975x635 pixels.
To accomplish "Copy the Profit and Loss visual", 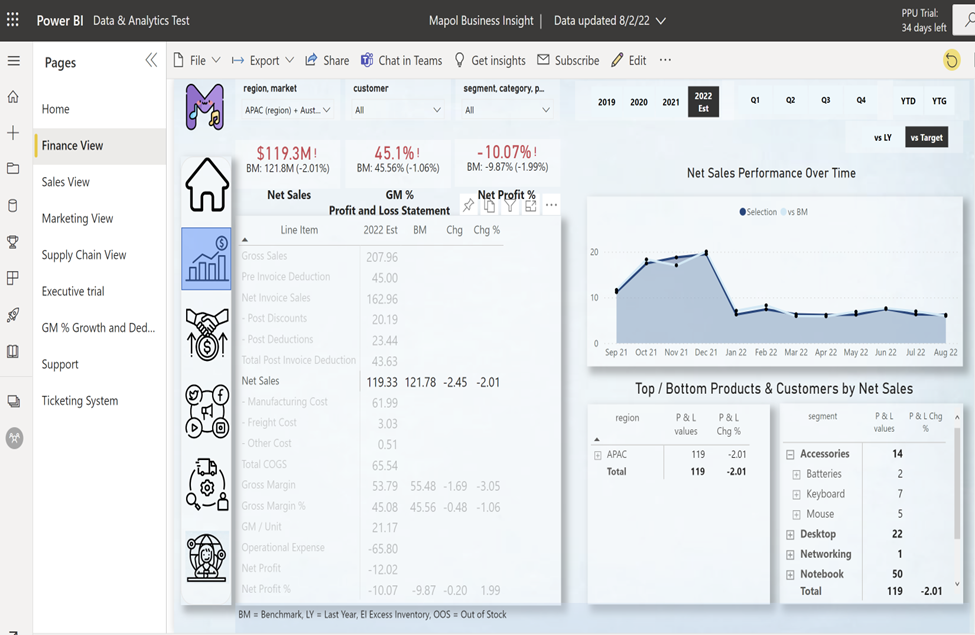I will coord(489,205).
